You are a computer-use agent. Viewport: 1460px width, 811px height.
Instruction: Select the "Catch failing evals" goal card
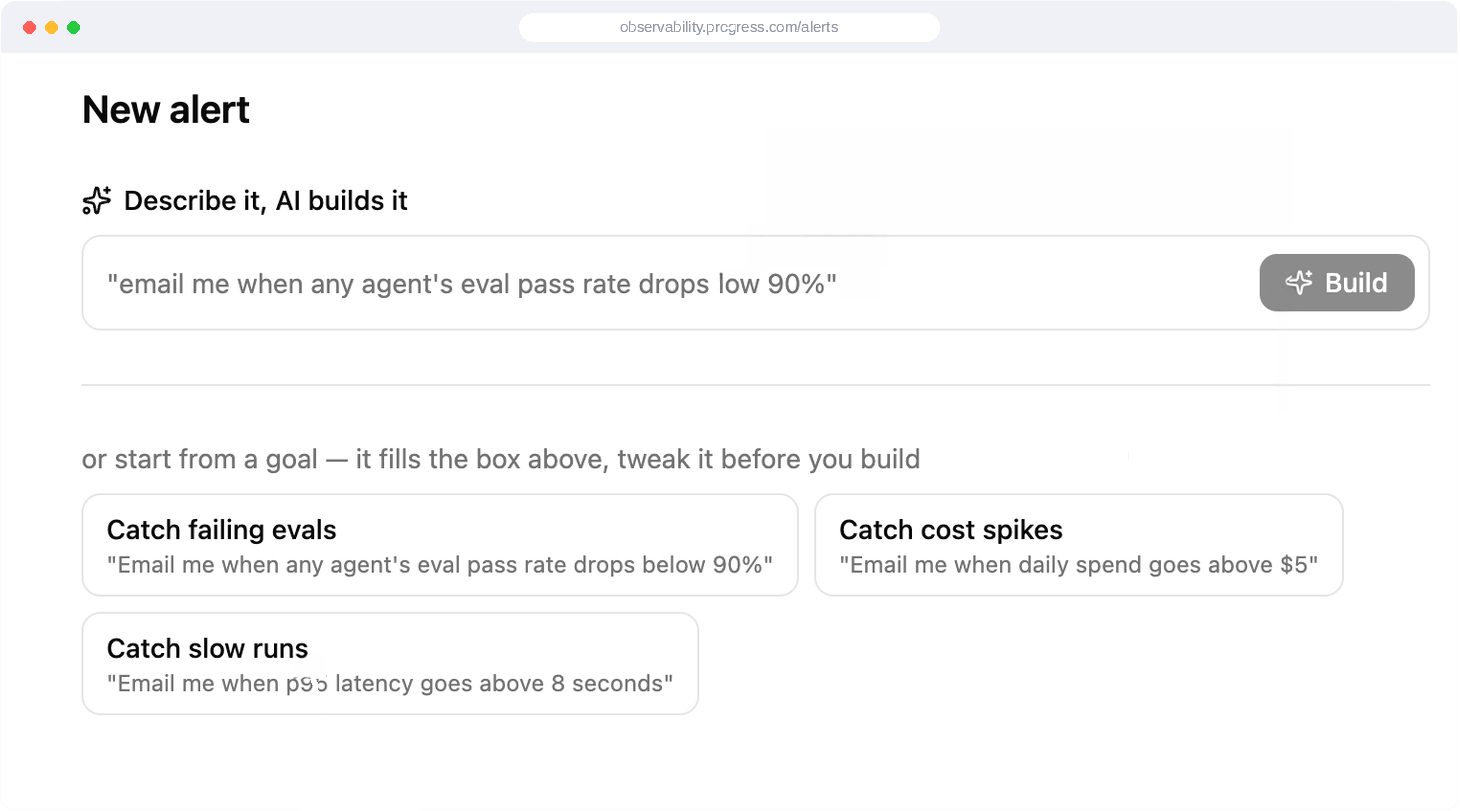coord(440,545)
